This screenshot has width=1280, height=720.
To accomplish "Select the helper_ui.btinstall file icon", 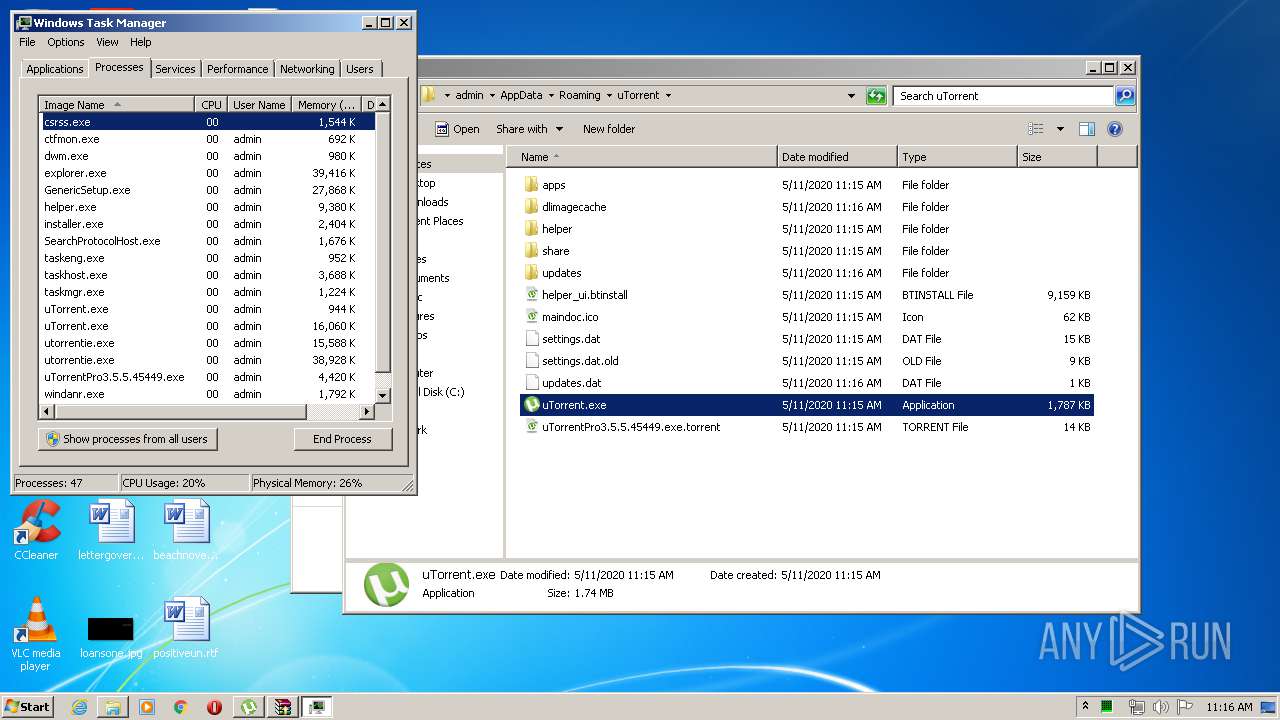I will click(x=531, y=295).
